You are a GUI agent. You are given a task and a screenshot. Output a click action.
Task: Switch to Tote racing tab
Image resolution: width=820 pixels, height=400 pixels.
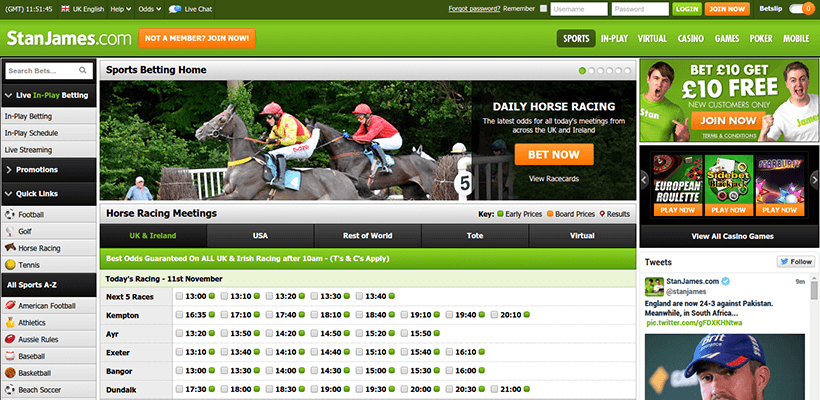coord(475,236)
